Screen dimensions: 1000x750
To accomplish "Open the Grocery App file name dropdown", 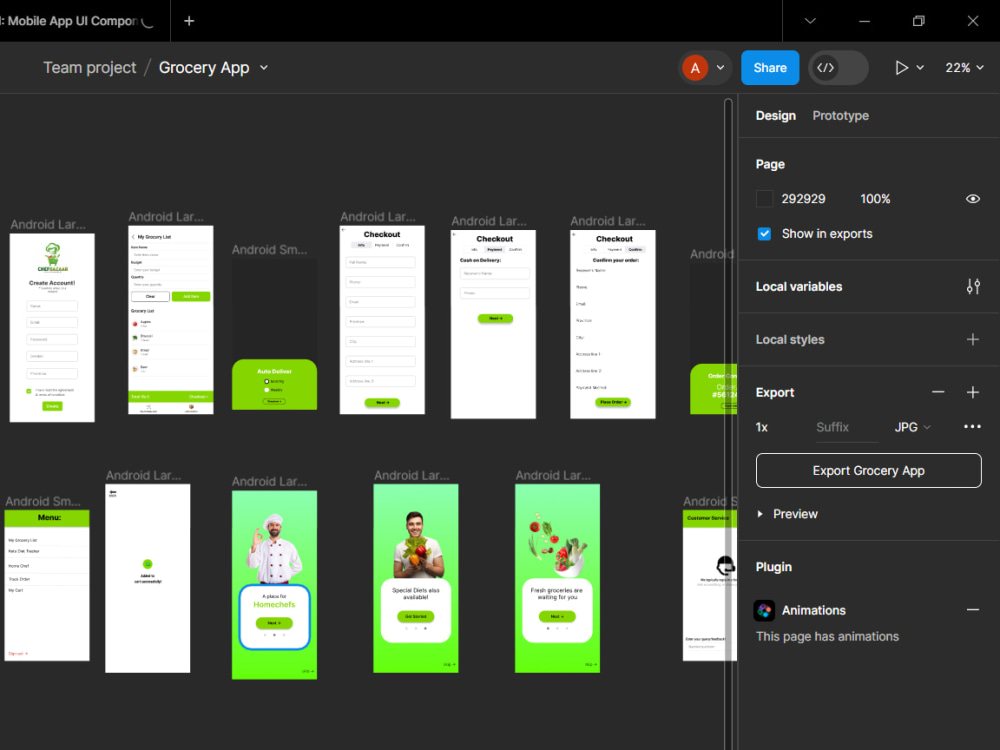I will coord(264,68).
